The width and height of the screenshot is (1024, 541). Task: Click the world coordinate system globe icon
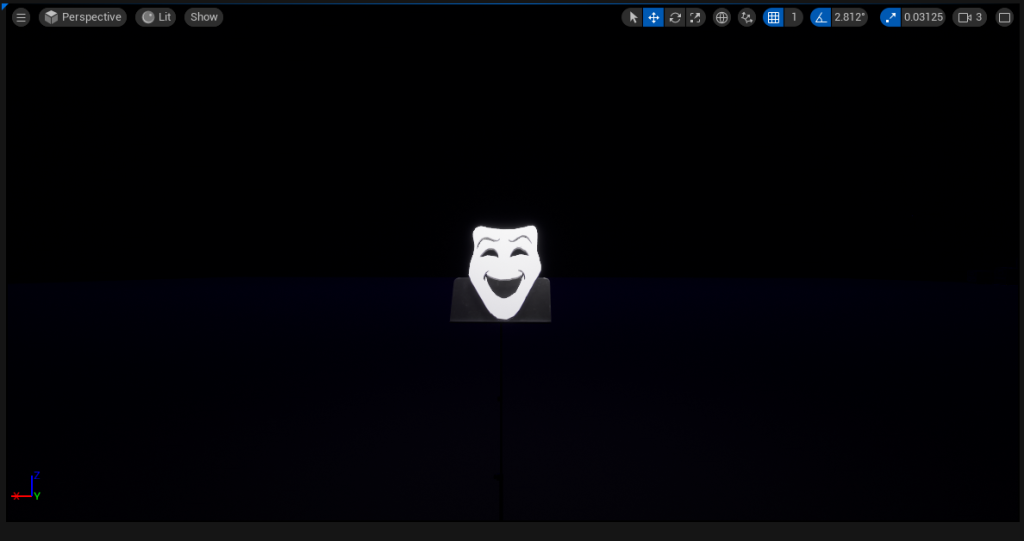pos(722,17)
